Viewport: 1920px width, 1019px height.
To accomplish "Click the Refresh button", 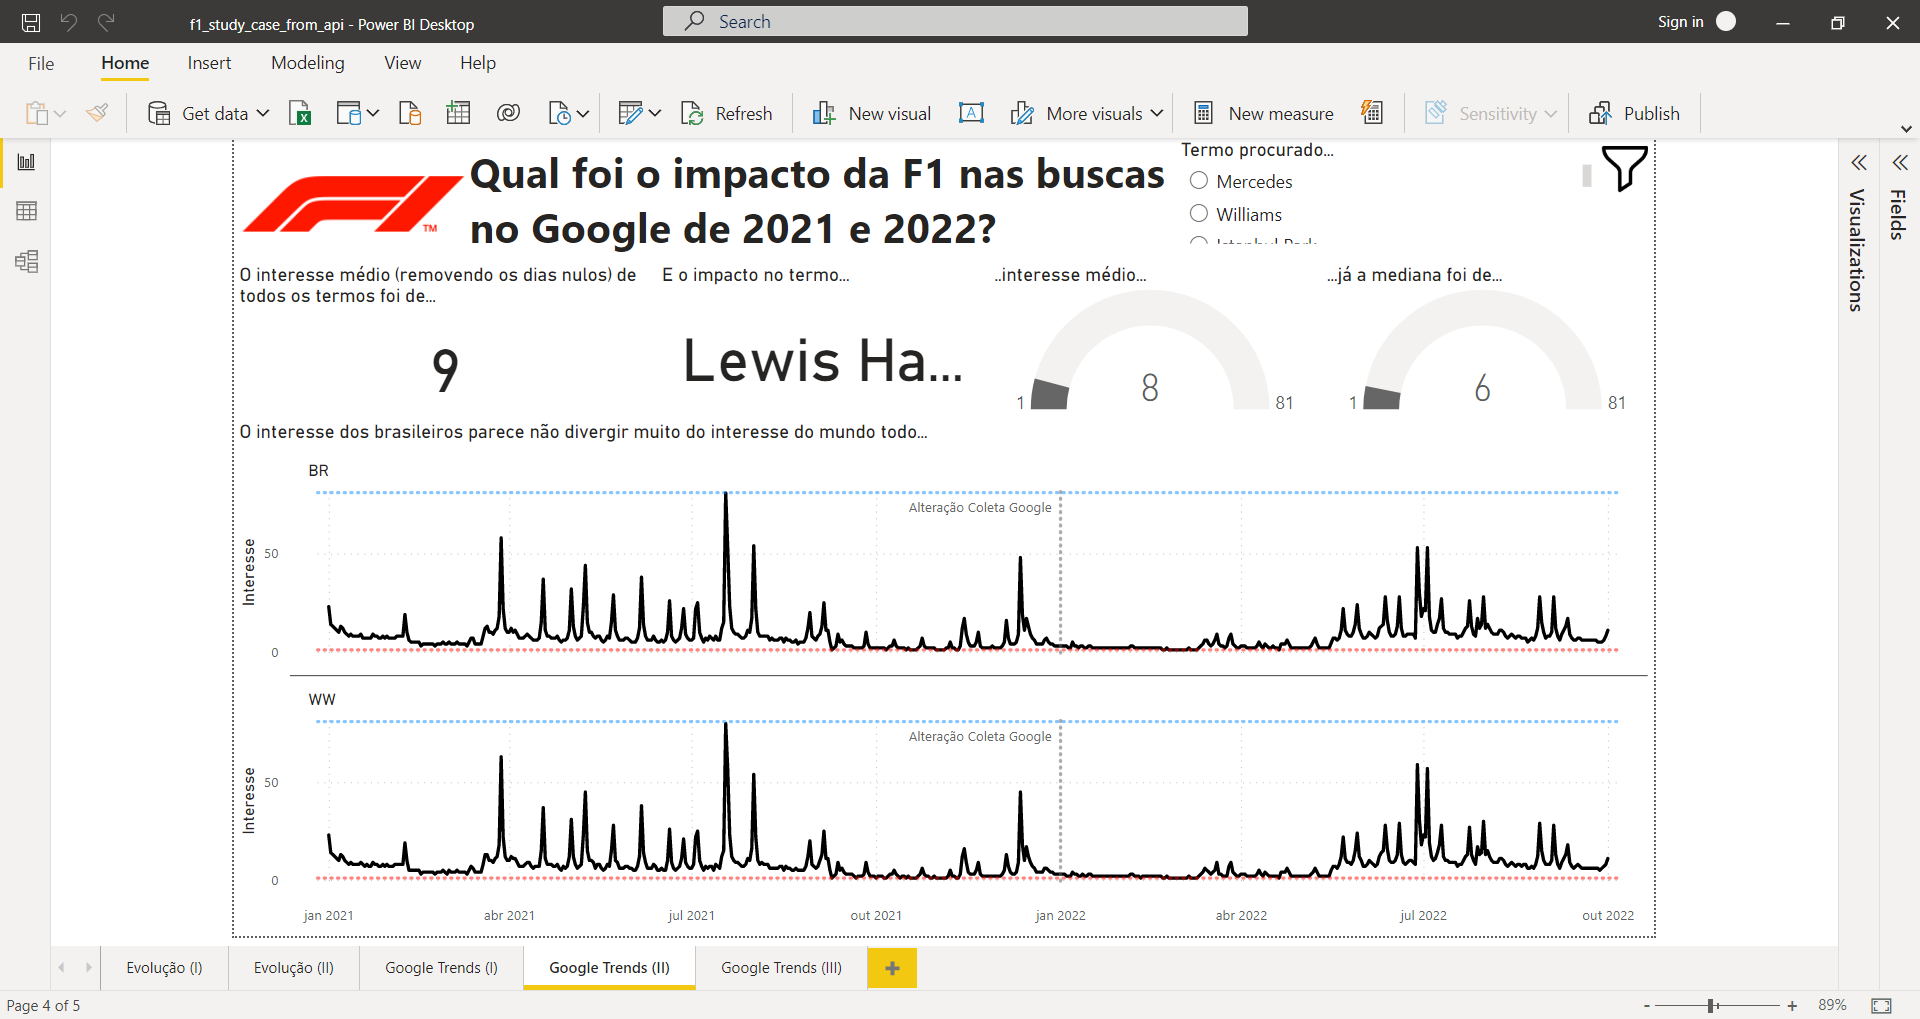I will (727, 113).
